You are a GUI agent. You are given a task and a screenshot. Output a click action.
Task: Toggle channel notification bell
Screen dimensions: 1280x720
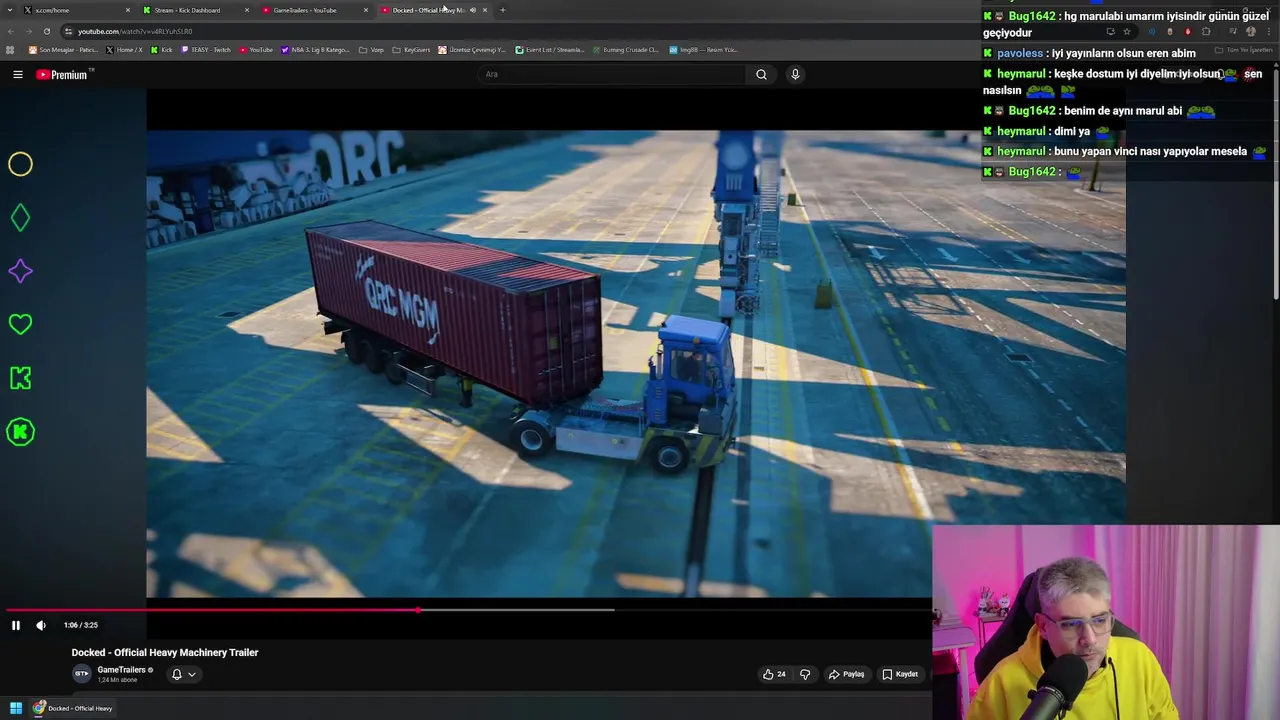[x=177, y=674]
